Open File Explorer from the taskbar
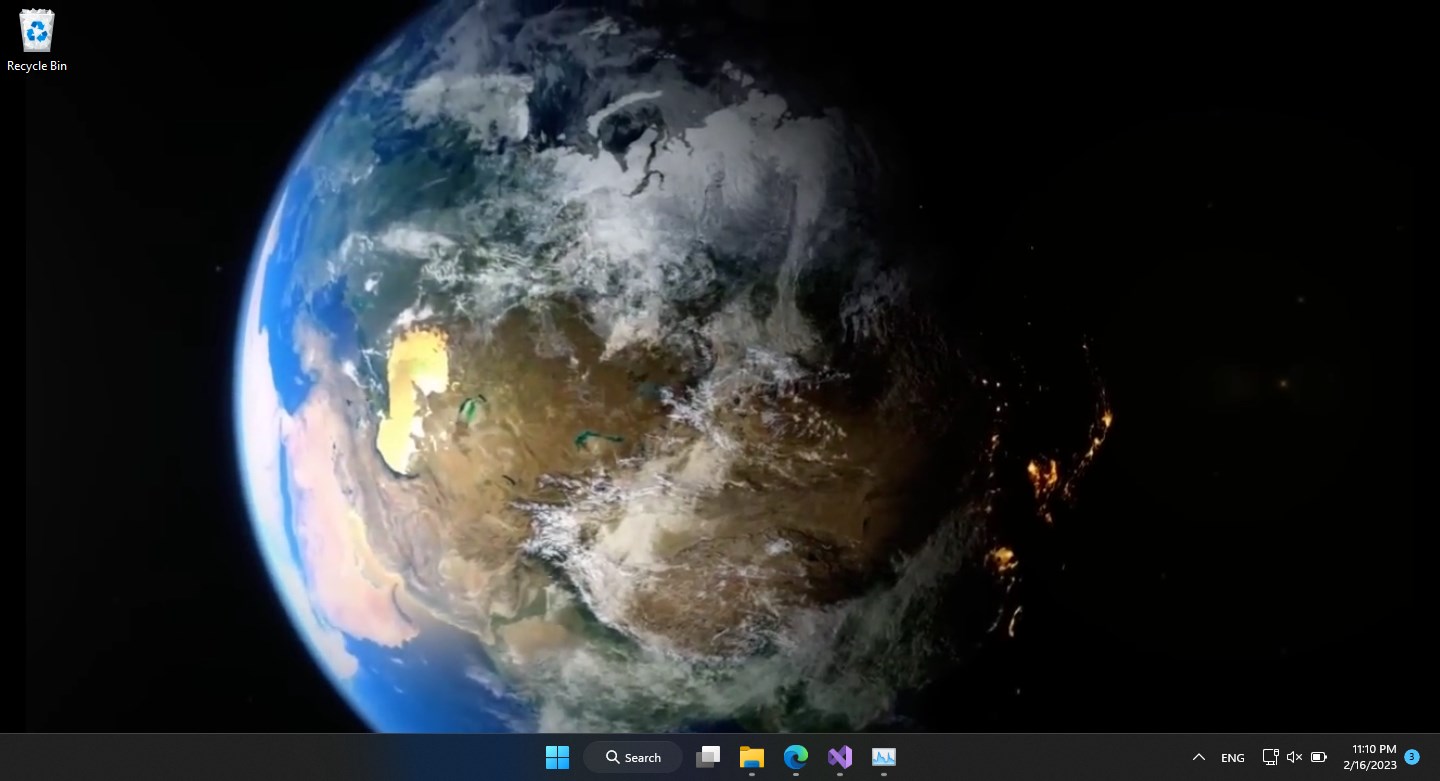 (x=752, y=757)
